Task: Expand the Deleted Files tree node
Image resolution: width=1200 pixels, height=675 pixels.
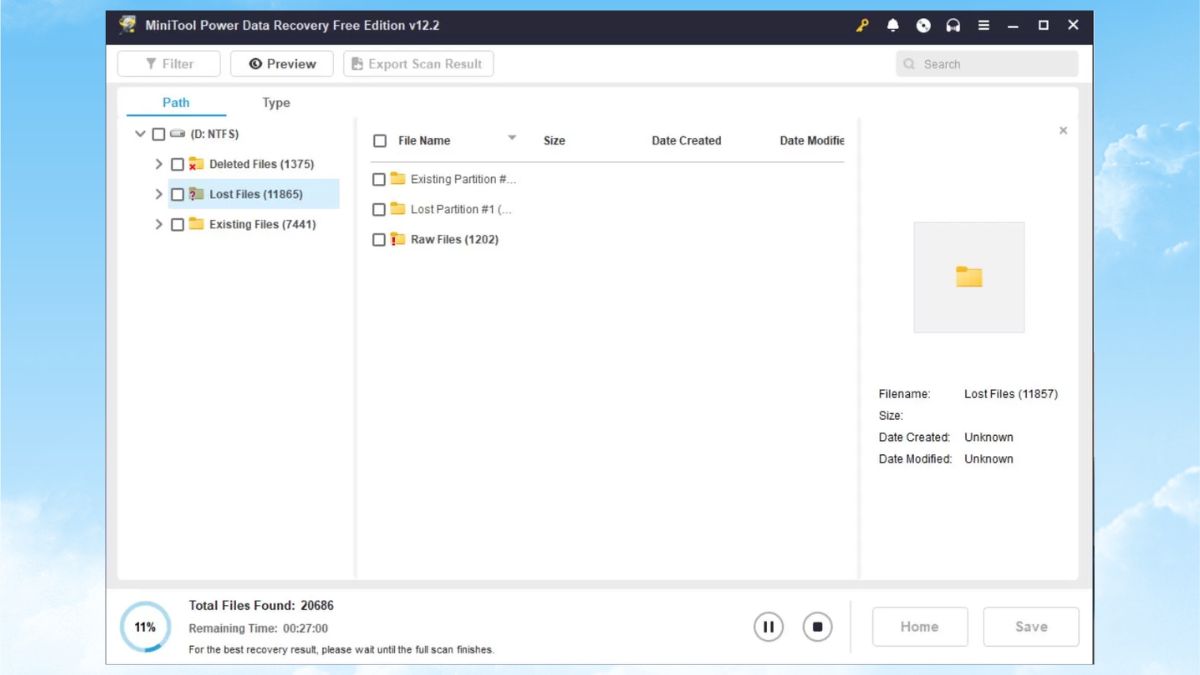Action: [x=158, y=164]
